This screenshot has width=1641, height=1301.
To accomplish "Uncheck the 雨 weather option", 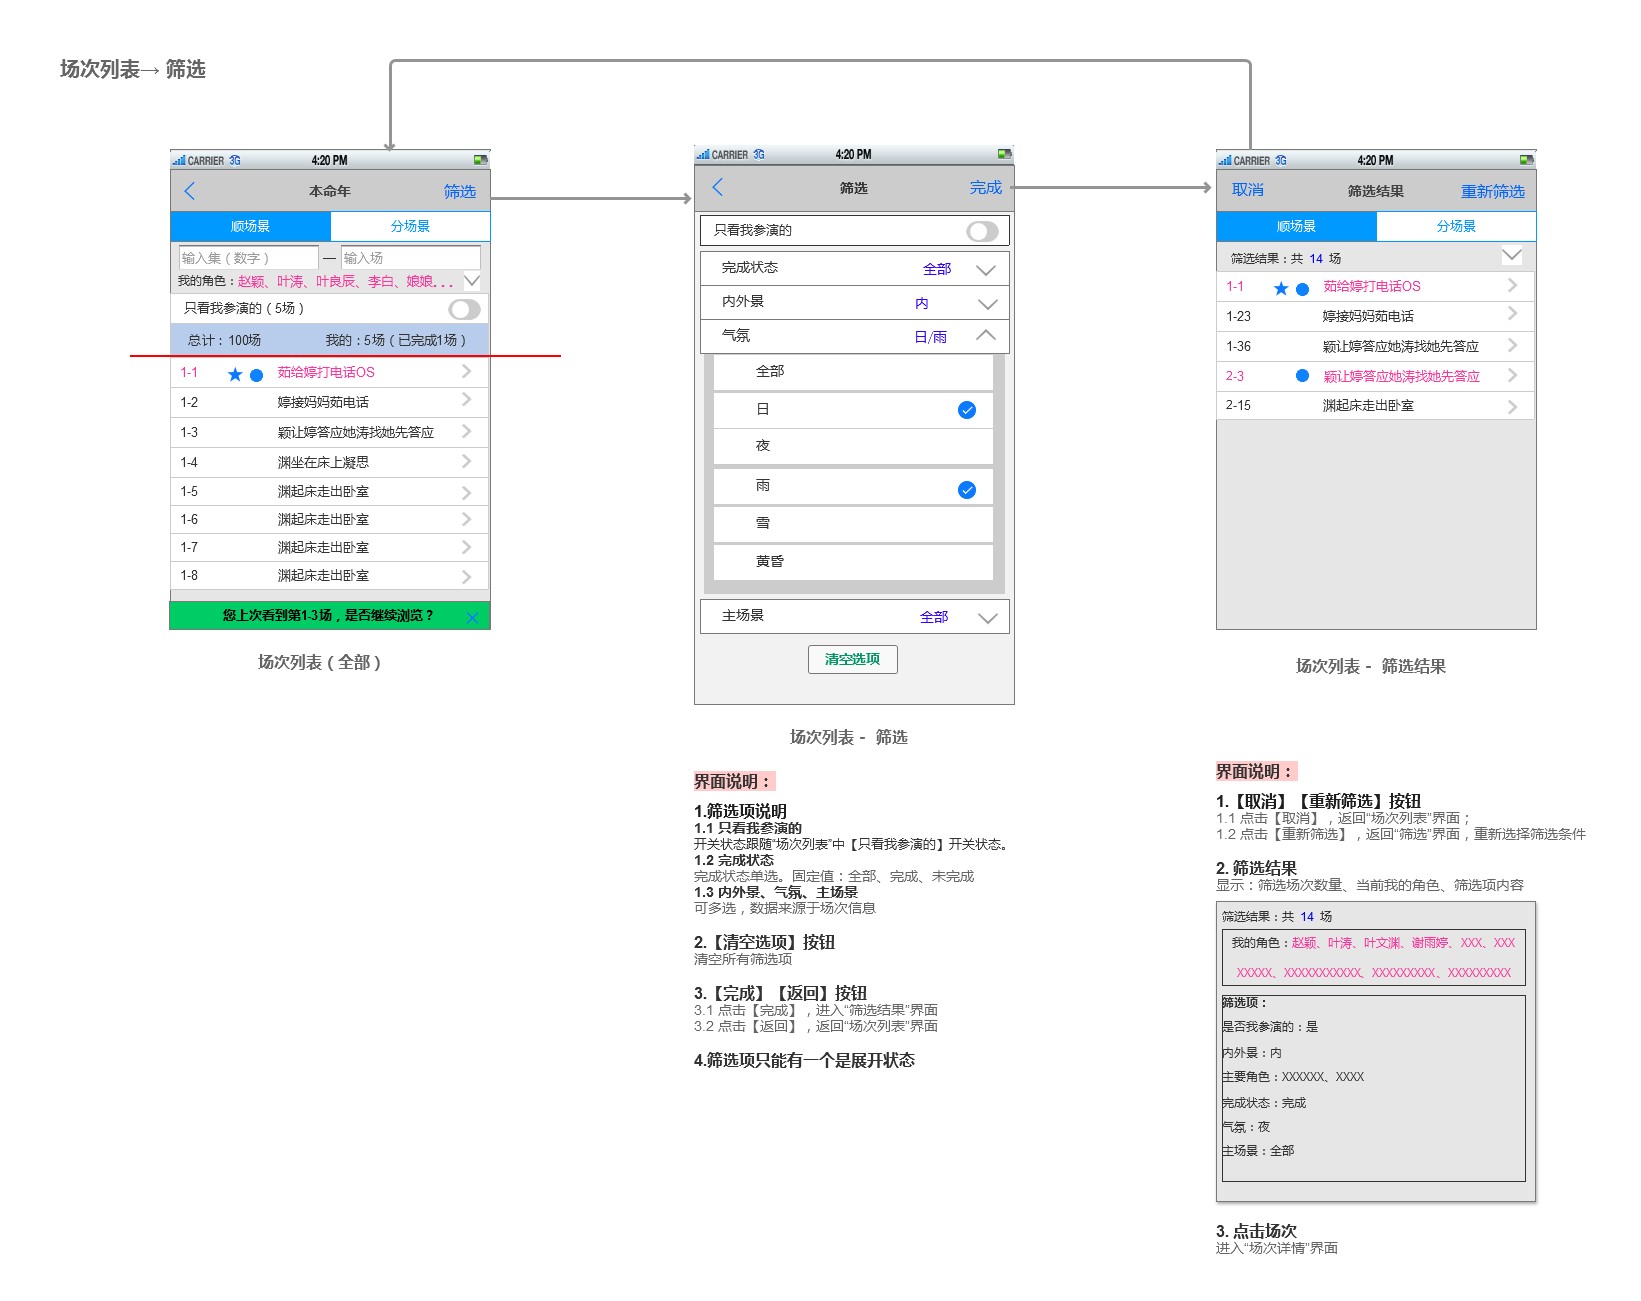I will pyautogui.click(x=966, y=490).
